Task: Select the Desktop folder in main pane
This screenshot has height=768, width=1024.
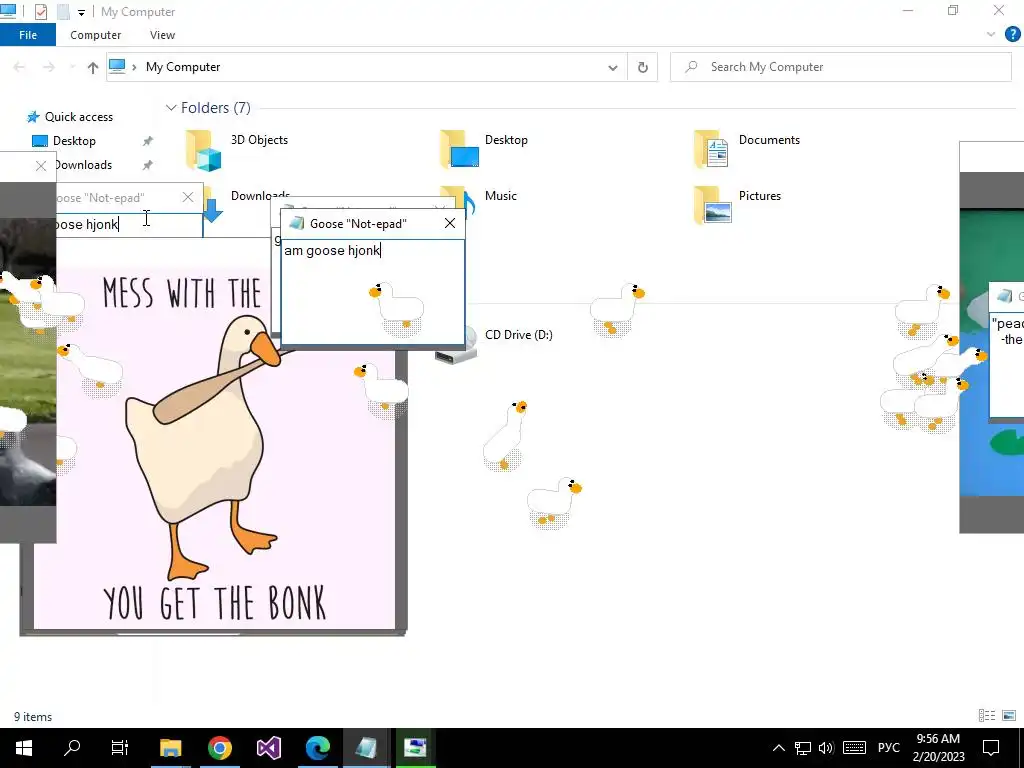Action: pos(484,149)
